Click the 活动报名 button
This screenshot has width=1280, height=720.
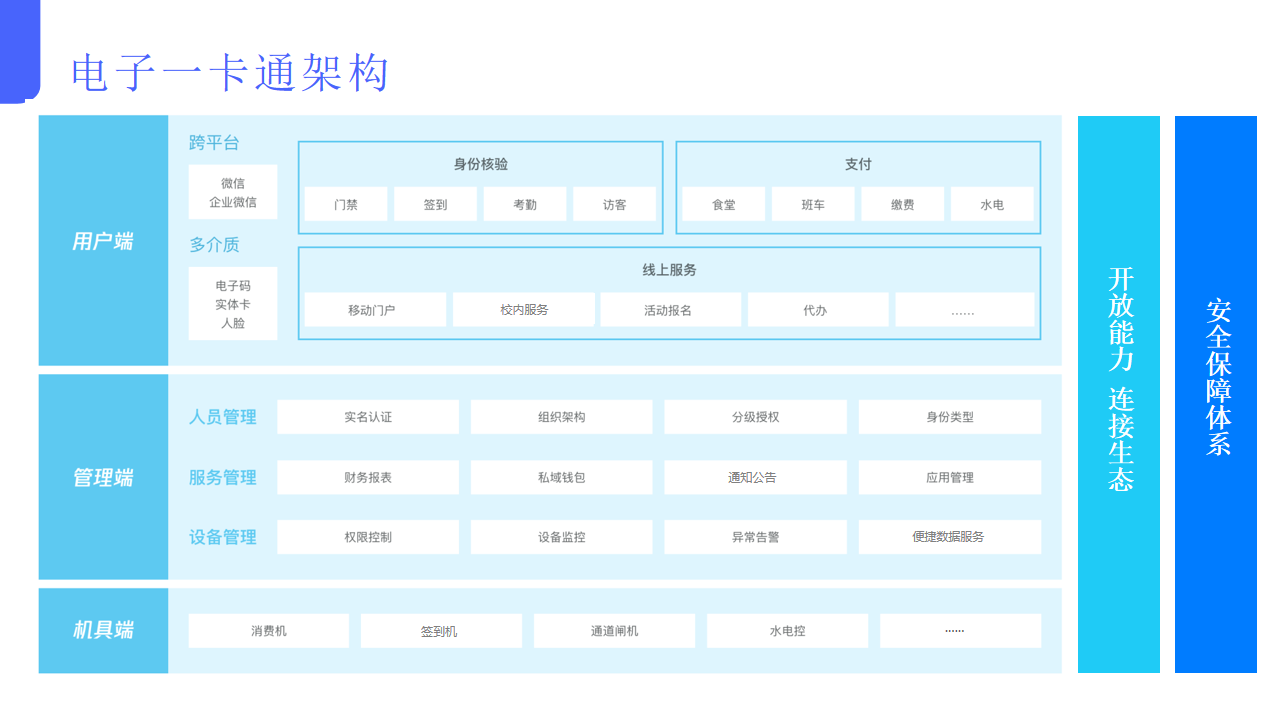click(x=670, y=310)
